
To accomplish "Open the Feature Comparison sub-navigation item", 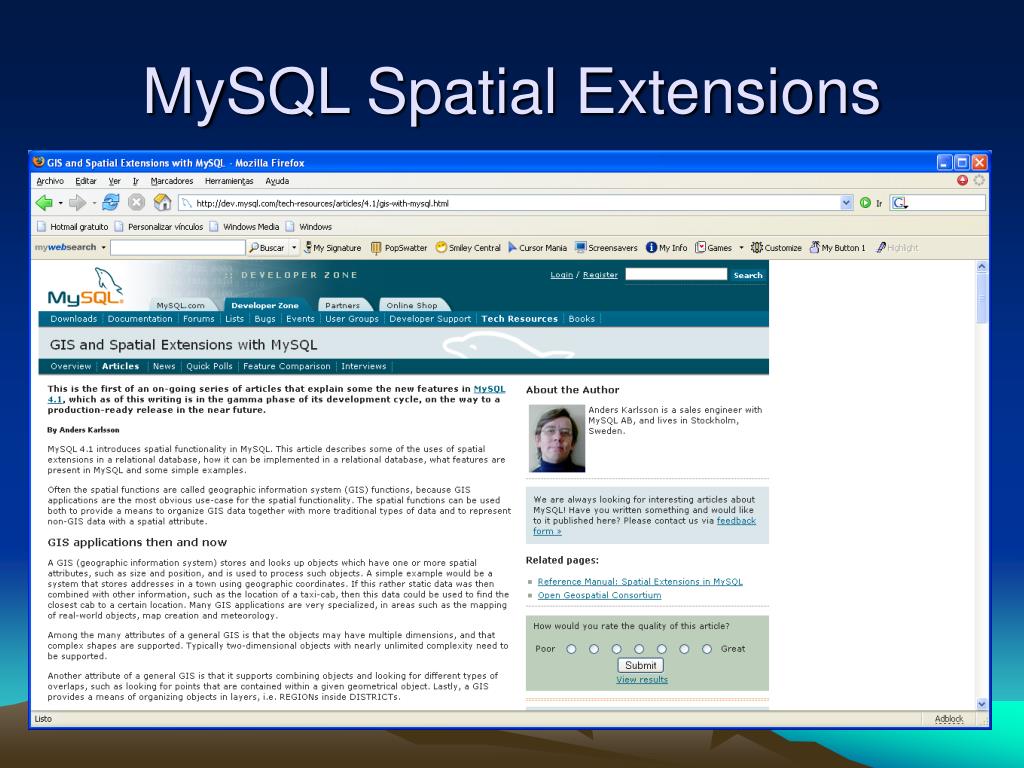I will tap(287, 366).
